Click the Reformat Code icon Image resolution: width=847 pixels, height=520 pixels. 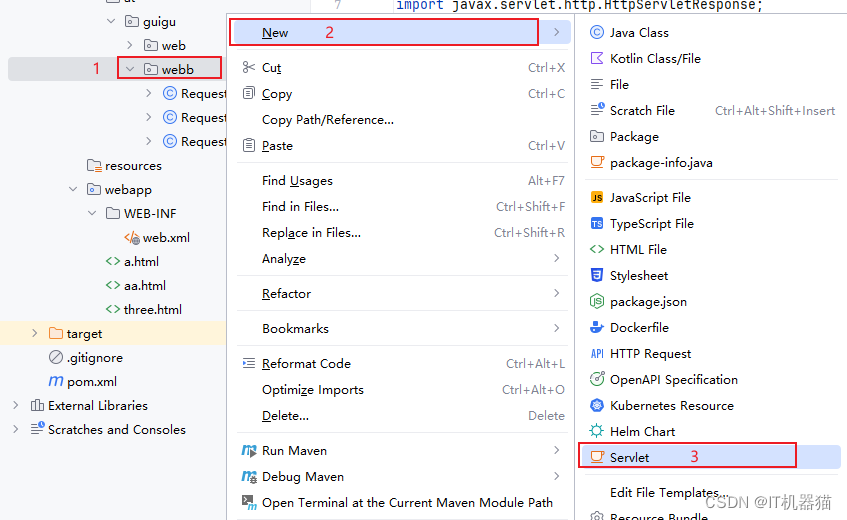tap(248, 363)
